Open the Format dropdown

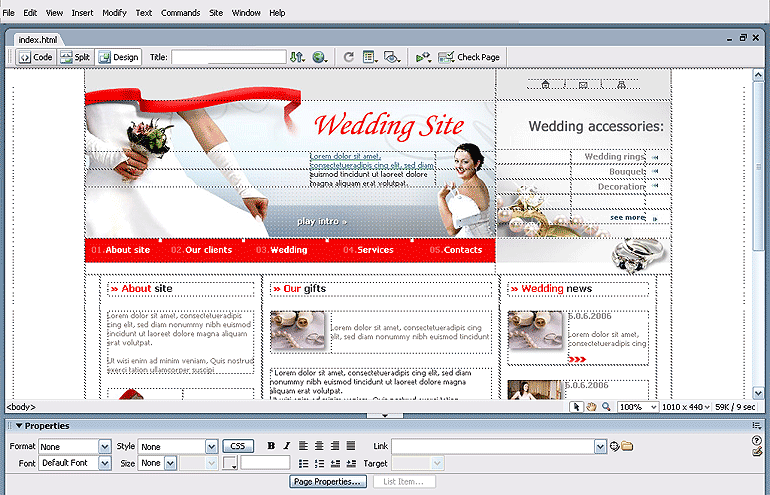105,446
